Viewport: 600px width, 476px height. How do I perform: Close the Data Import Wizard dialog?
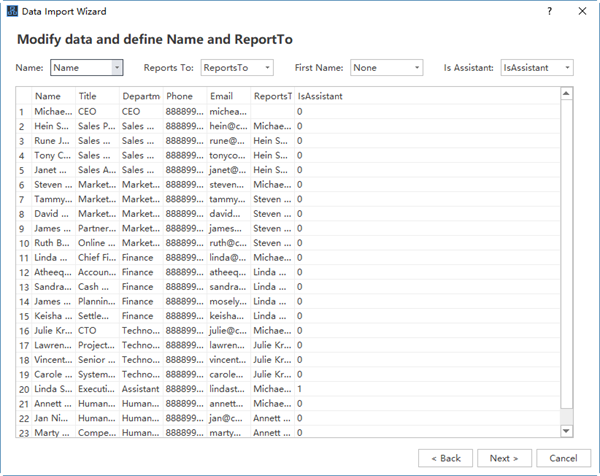(x=582, y=10)
